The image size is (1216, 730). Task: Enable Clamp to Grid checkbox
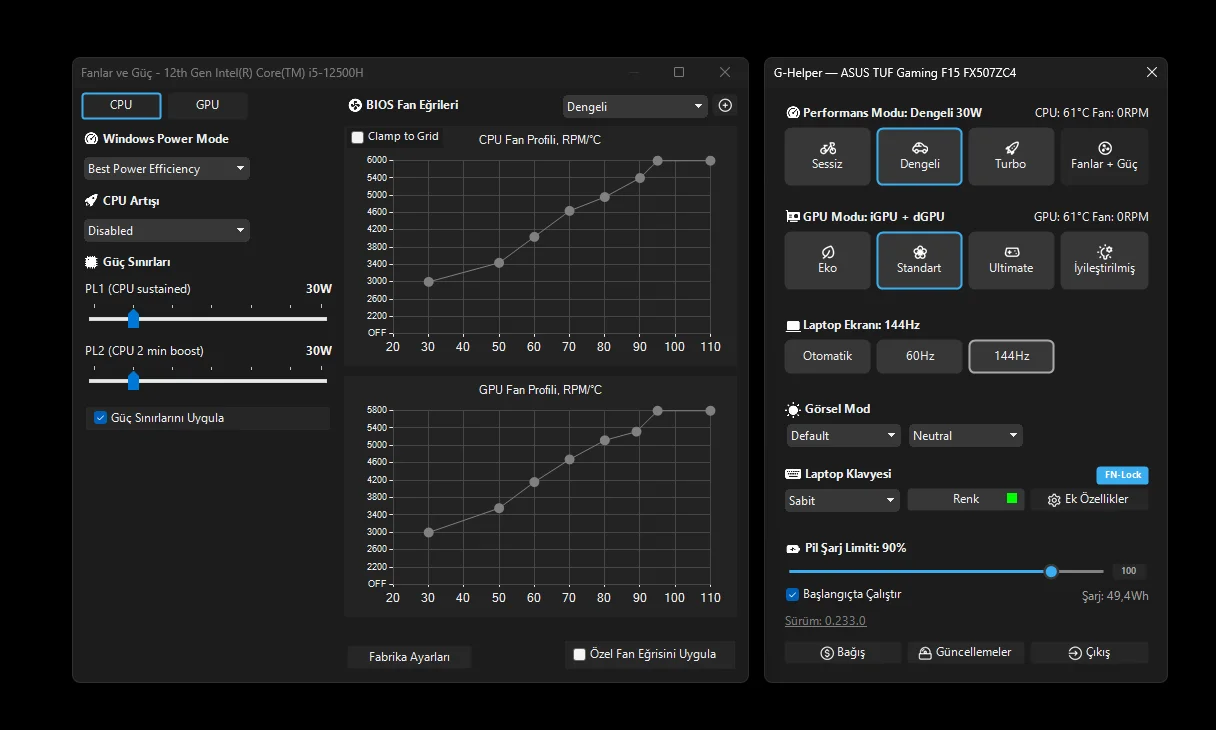pyautogui.click(x=358, y=137)
